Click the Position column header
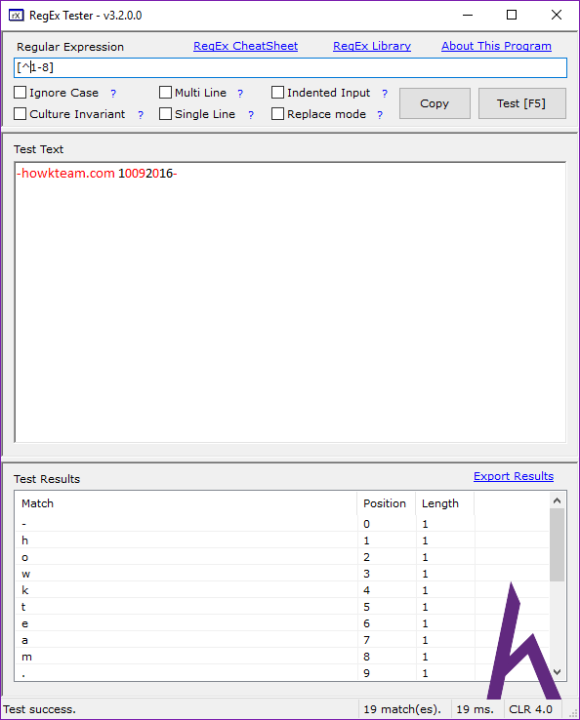The height and width of the screenshot is (720, 580). pyautogui.click(x=386, y=504)
